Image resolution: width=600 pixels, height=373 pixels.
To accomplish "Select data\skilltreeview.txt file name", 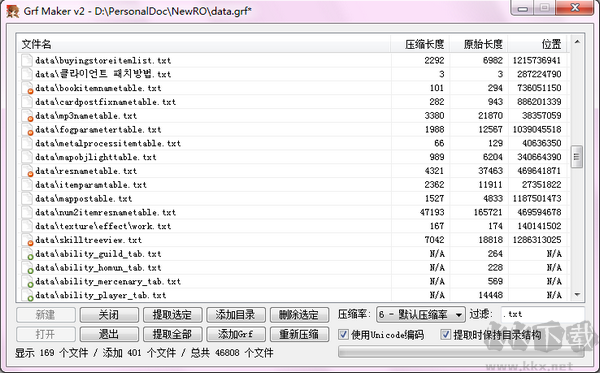I will (x=88, y=240).
